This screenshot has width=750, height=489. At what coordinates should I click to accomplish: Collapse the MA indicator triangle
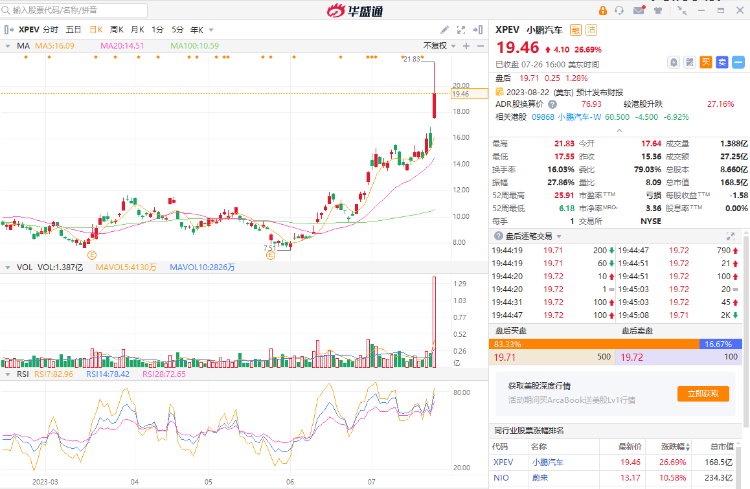point(8,46)
